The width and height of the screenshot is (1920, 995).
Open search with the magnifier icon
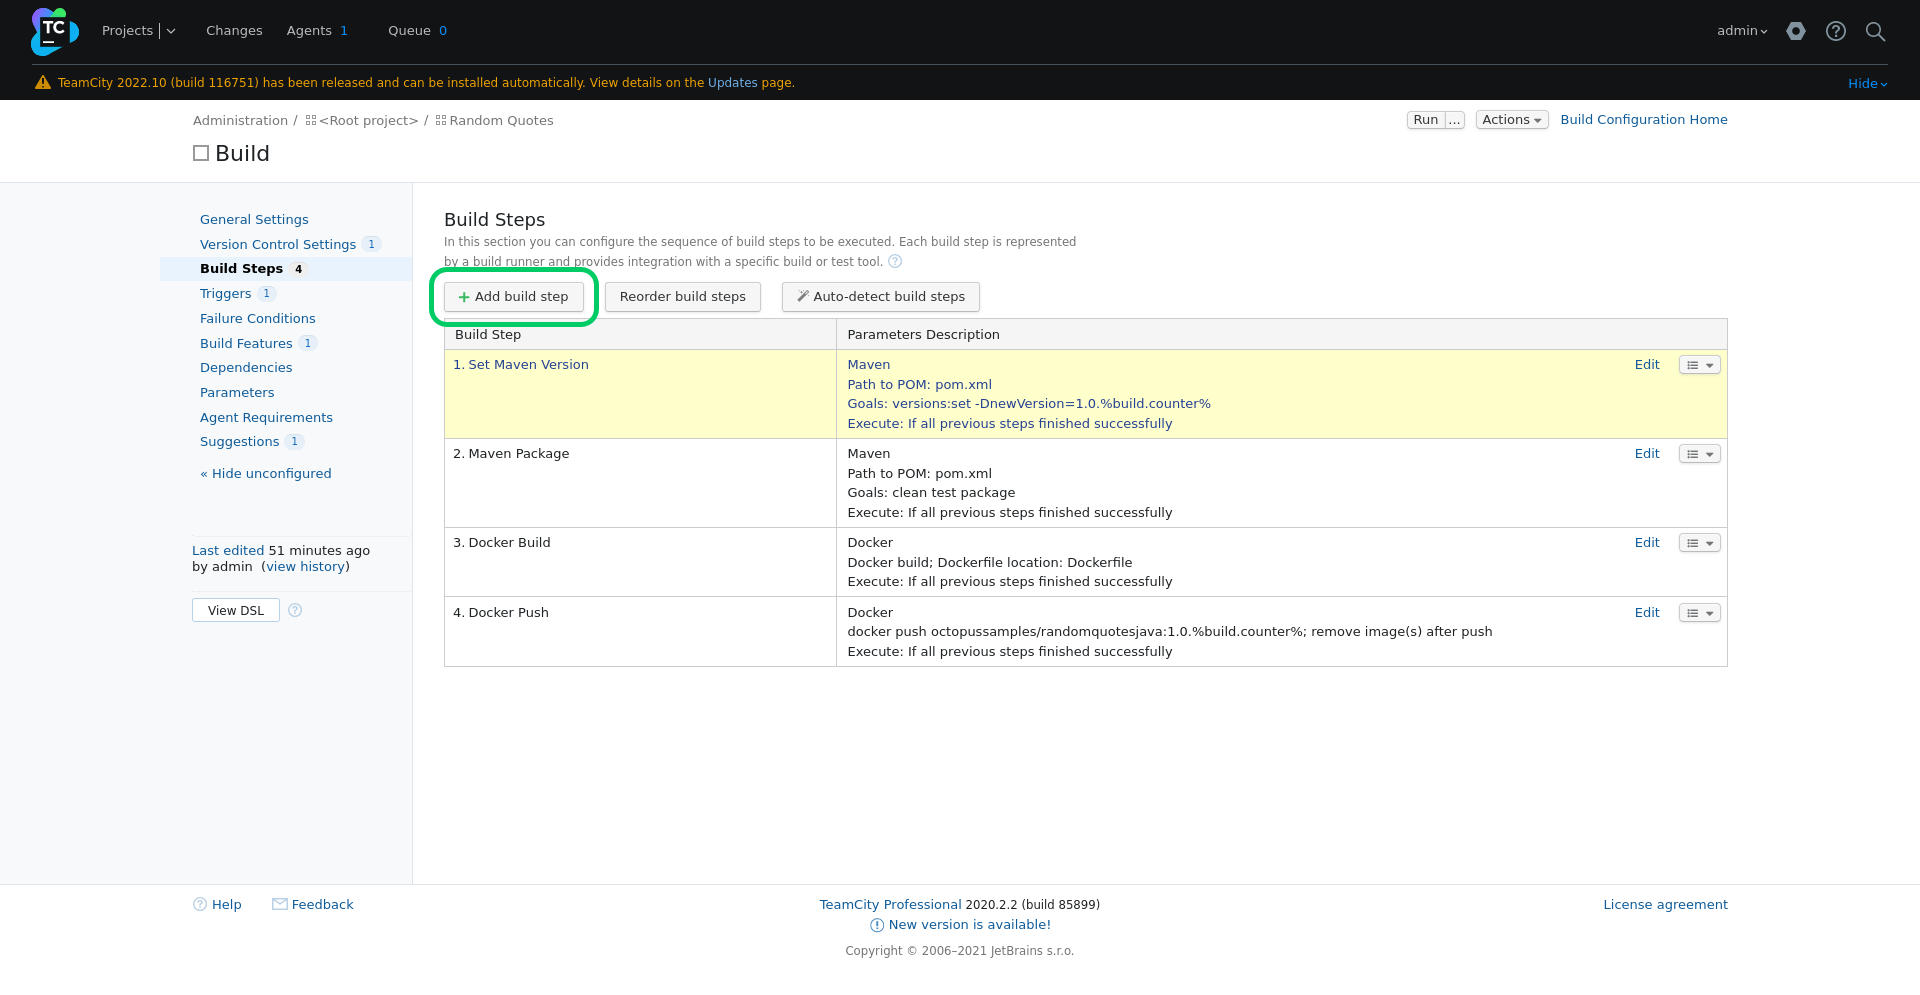tap(1875, 31)
